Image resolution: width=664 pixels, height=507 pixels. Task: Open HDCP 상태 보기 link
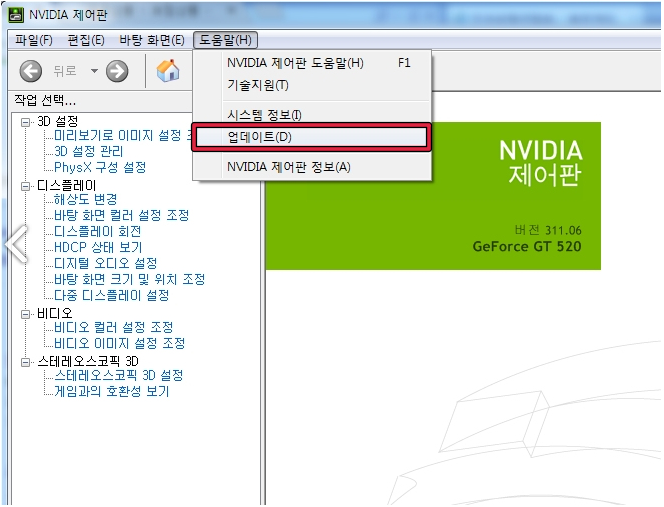pos(98,247)
